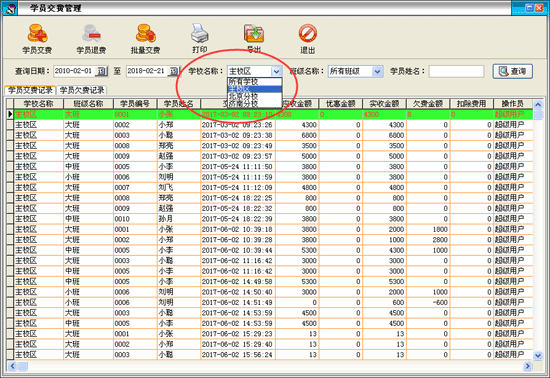Select the highlighted row for 小张 0001

[x=273, y=114]
